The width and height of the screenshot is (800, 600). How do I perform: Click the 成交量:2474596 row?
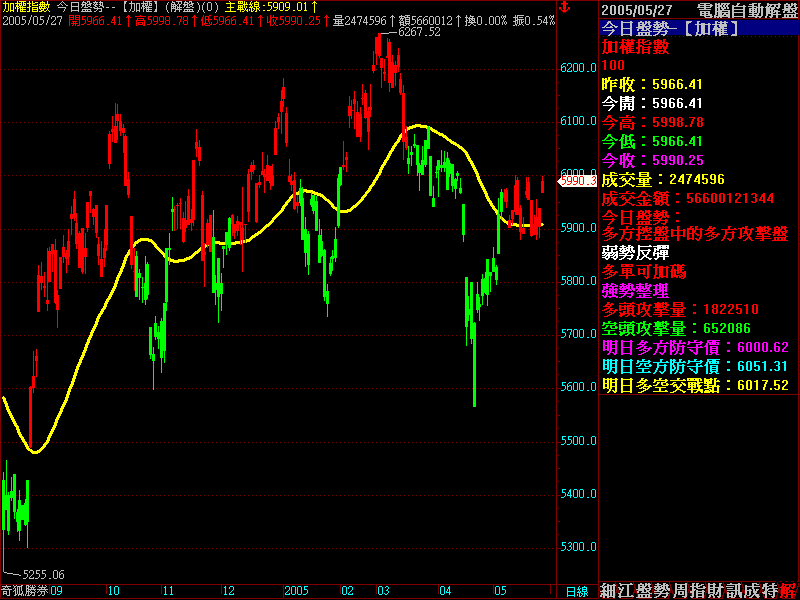663,179
